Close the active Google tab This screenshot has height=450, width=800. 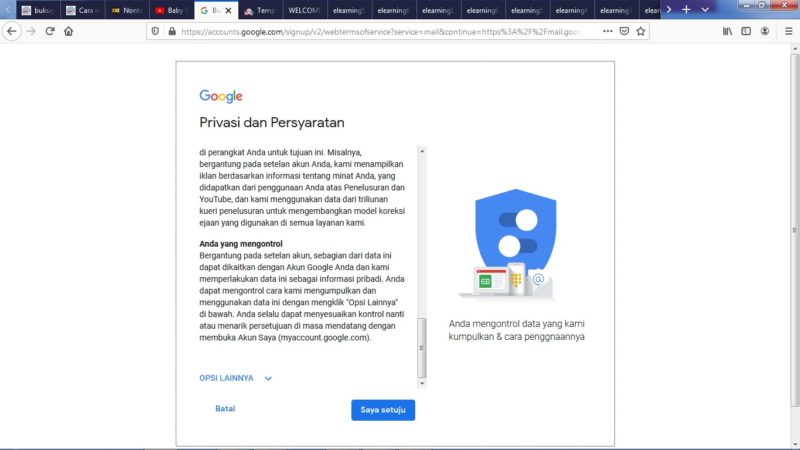click(228, 10)
